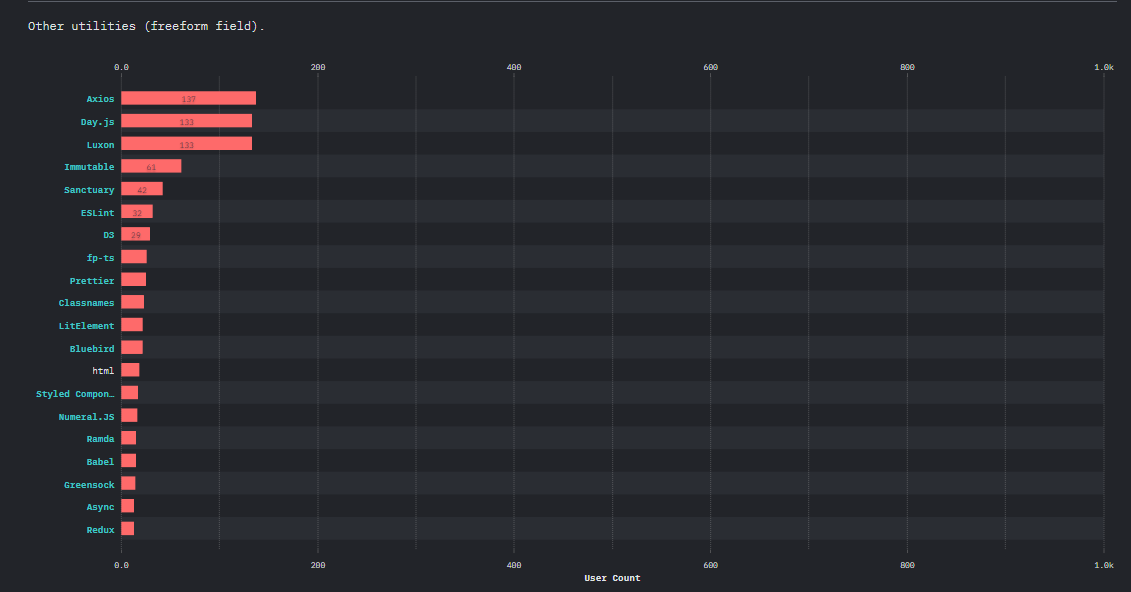The height and width of the screenshot is (592, 1131).
Task: Click the LitElement bar
Action: (132, 324)
